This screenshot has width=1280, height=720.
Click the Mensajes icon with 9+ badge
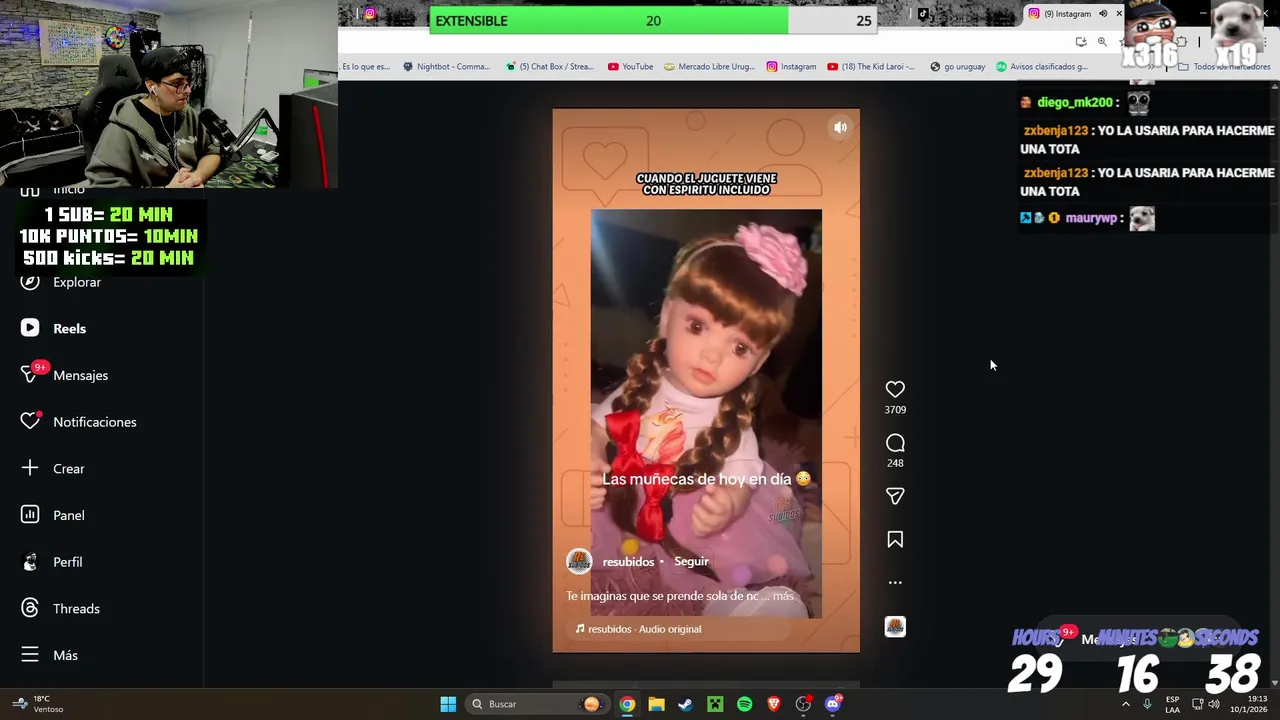30,375
